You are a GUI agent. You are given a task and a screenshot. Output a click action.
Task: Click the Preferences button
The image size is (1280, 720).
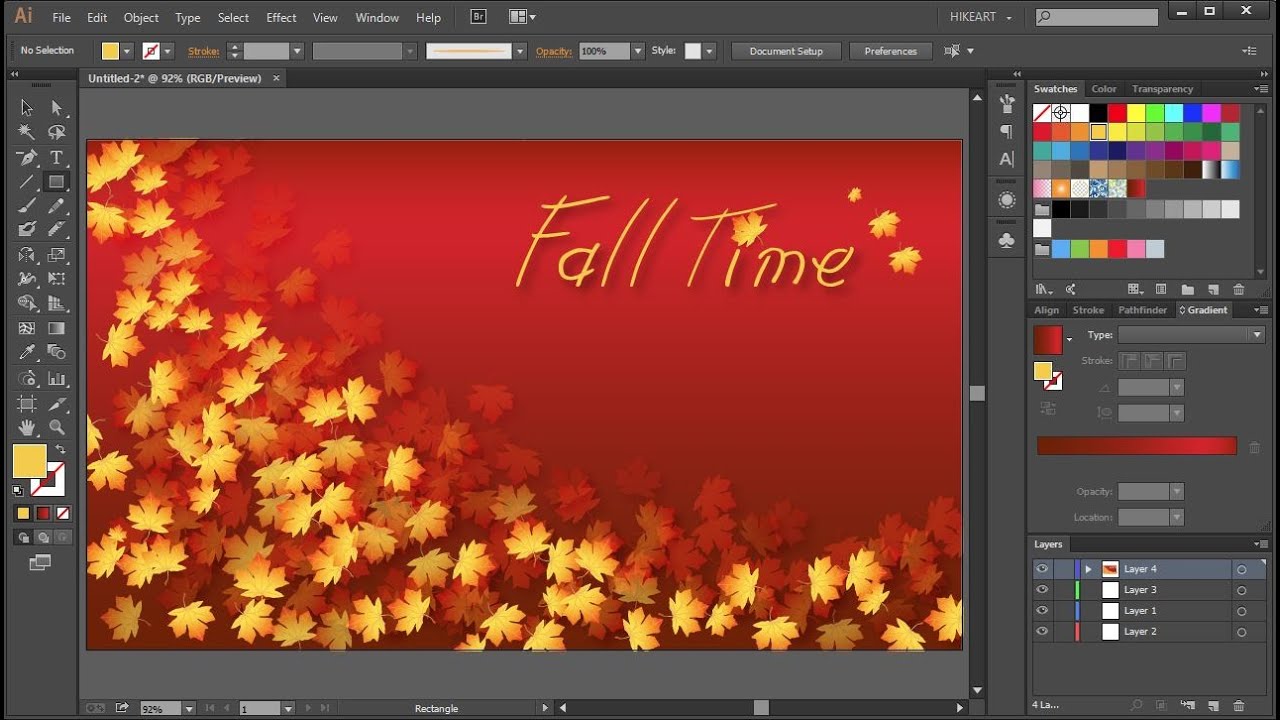pyautogui.click(x=890, y=51)
